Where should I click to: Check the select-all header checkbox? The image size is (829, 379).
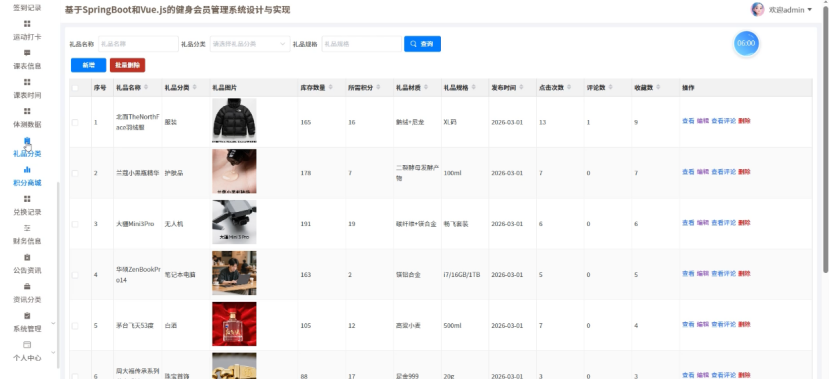(75, 88)
